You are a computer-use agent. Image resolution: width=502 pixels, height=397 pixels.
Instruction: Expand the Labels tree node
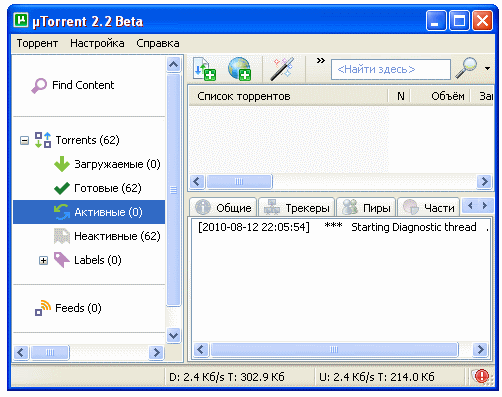pos(43,260)
